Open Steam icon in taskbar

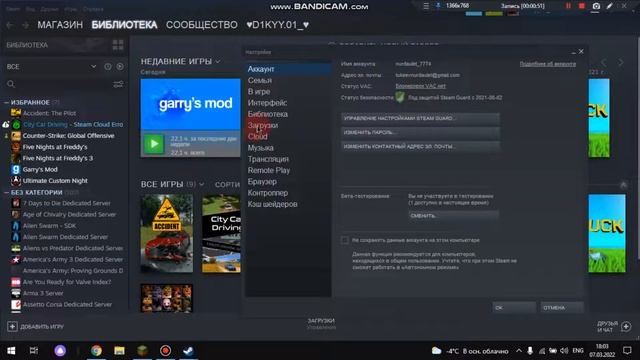[x=188, y=351]
